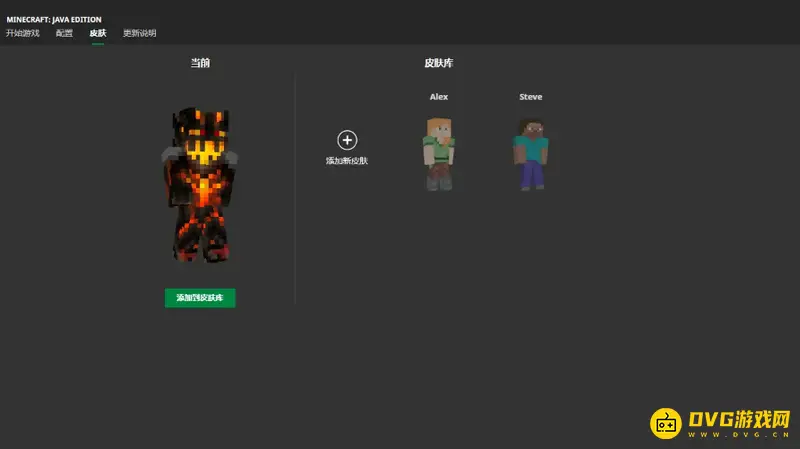Click the circled plus add-skin icon
The width and height of the screenshot is (800, 449).
347,141
